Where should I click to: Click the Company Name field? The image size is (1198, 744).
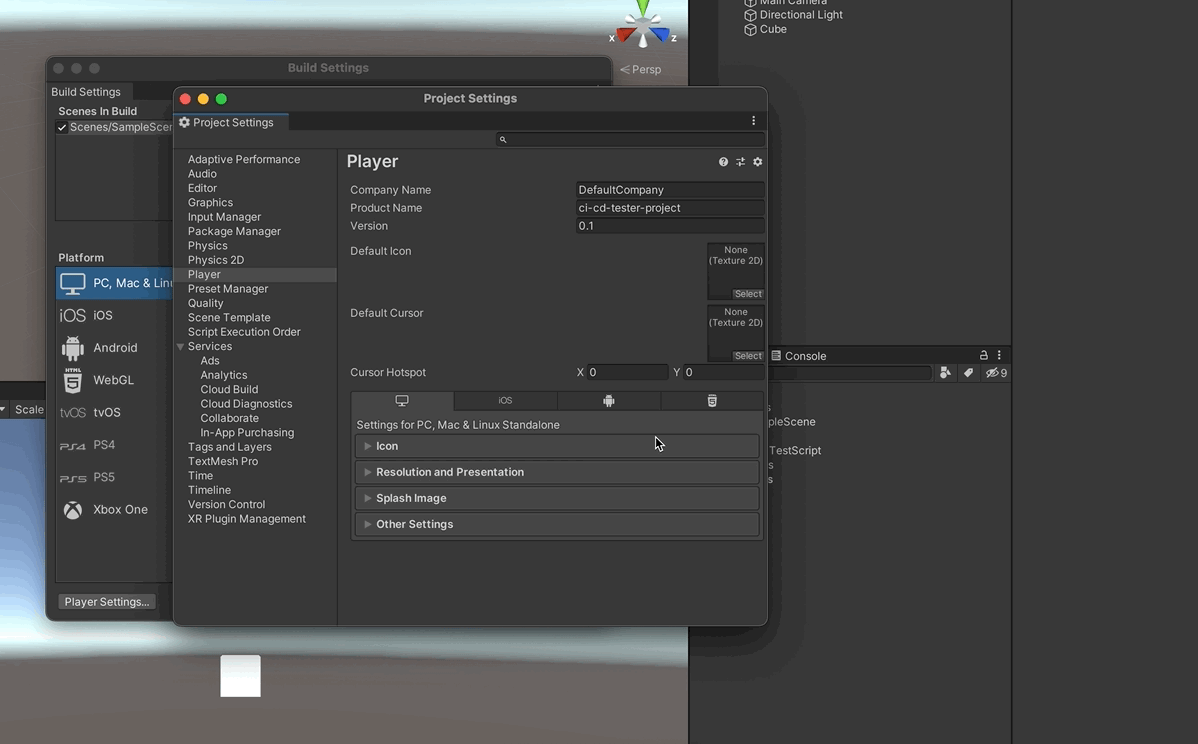click(x=670, y=190)
